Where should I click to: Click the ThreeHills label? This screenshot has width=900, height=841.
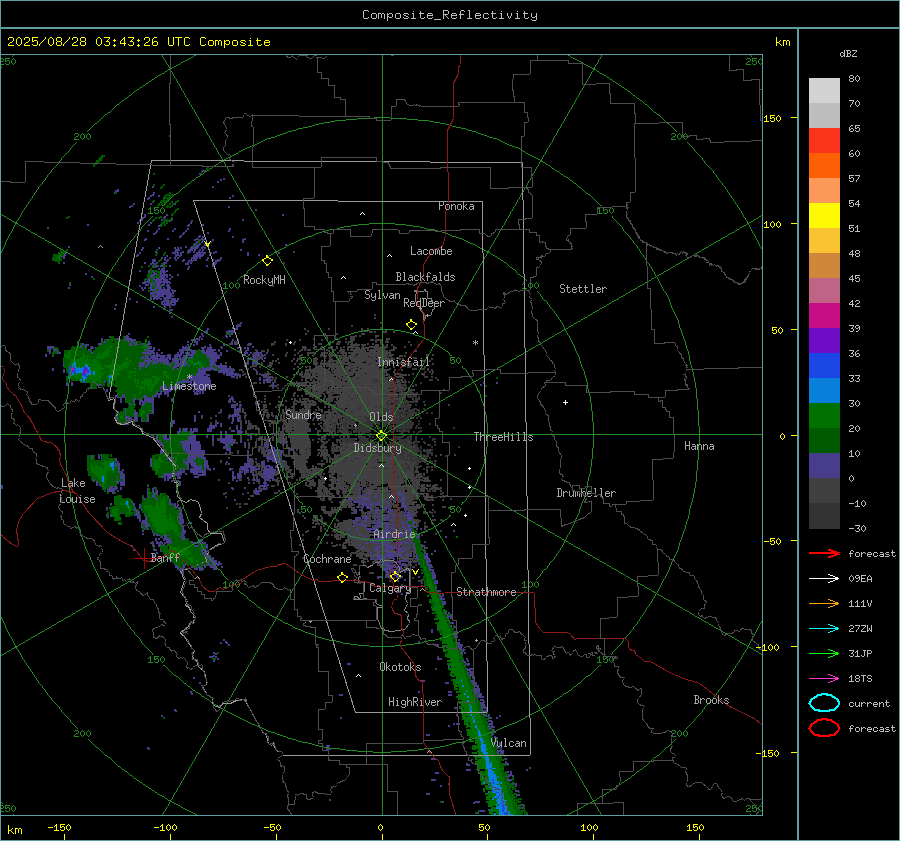pos(503,437)
